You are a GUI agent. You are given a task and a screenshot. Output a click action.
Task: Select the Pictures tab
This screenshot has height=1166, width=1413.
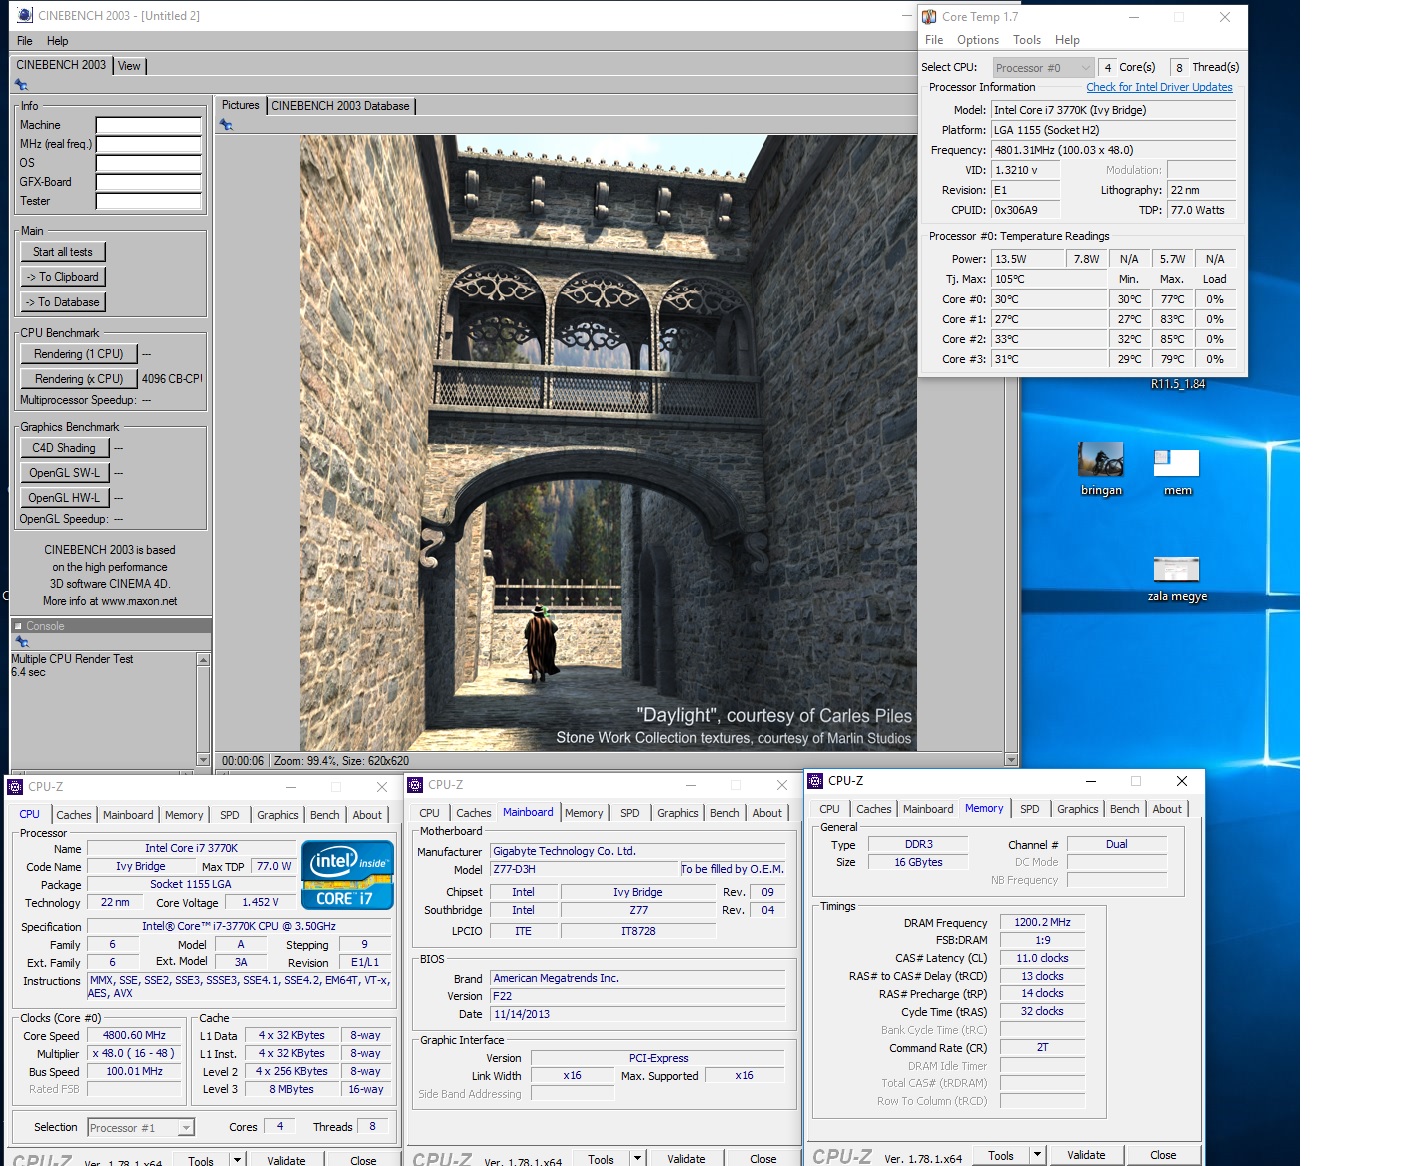pyautogui.click(x=240, y=105)
